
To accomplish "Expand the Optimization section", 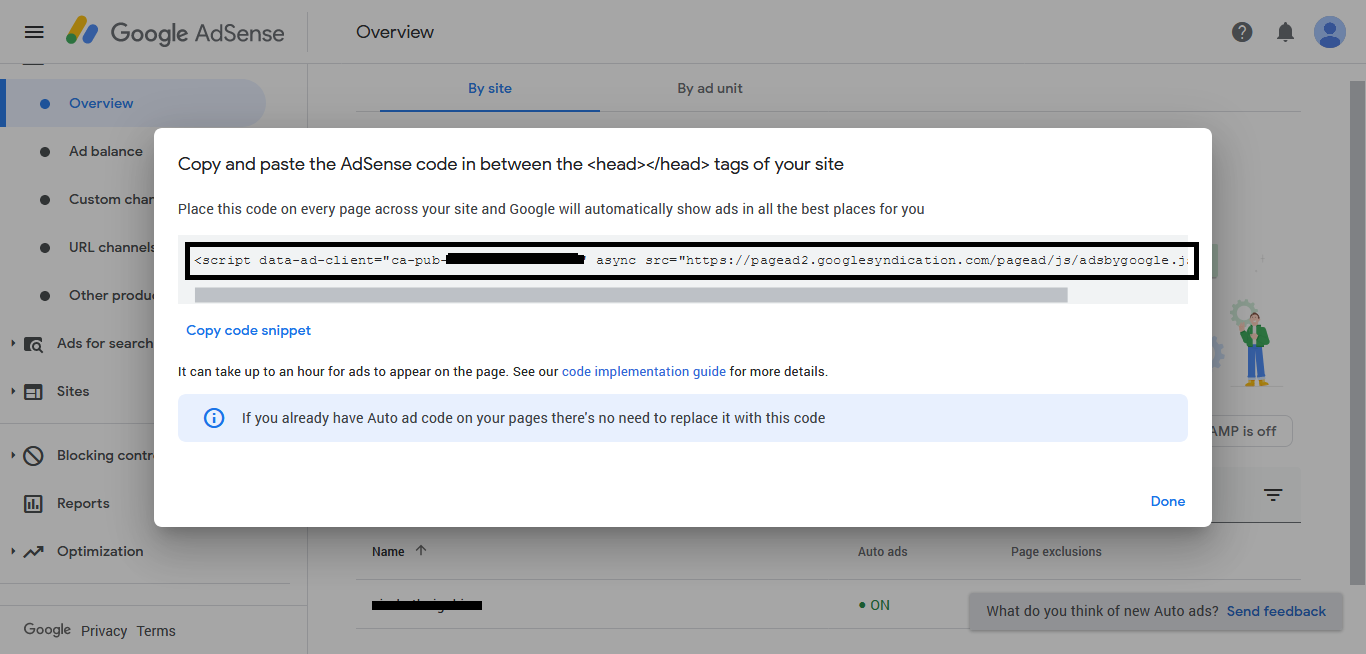I will click(13, 552).
